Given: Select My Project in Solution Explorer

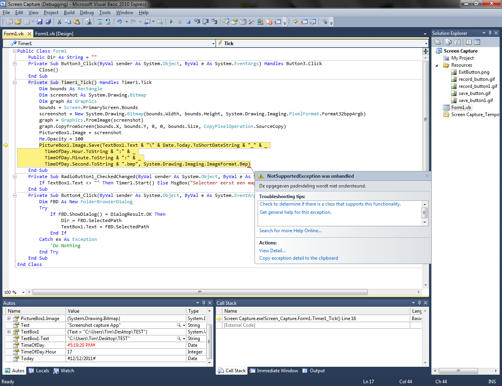Looking at the screenshot, I should 462,58.
